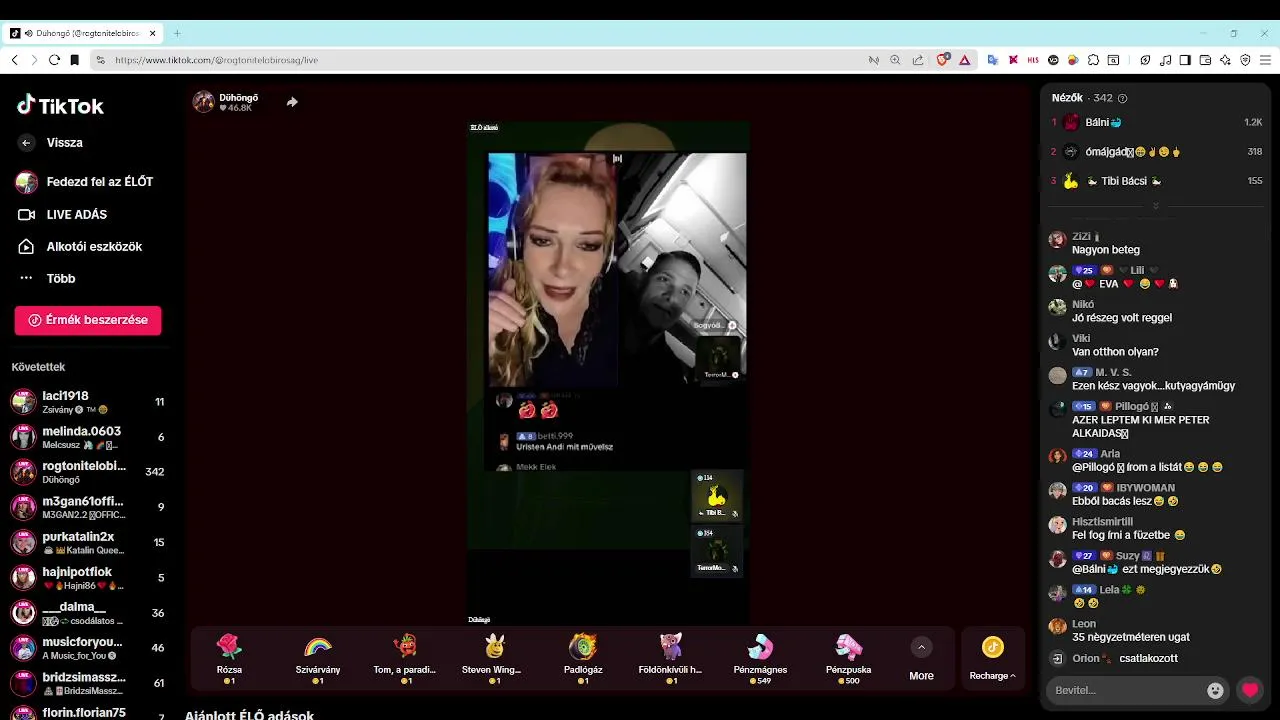This screenshot has width=1280, height=720.
Task: Expand More gifts
Action: point(921,659)
